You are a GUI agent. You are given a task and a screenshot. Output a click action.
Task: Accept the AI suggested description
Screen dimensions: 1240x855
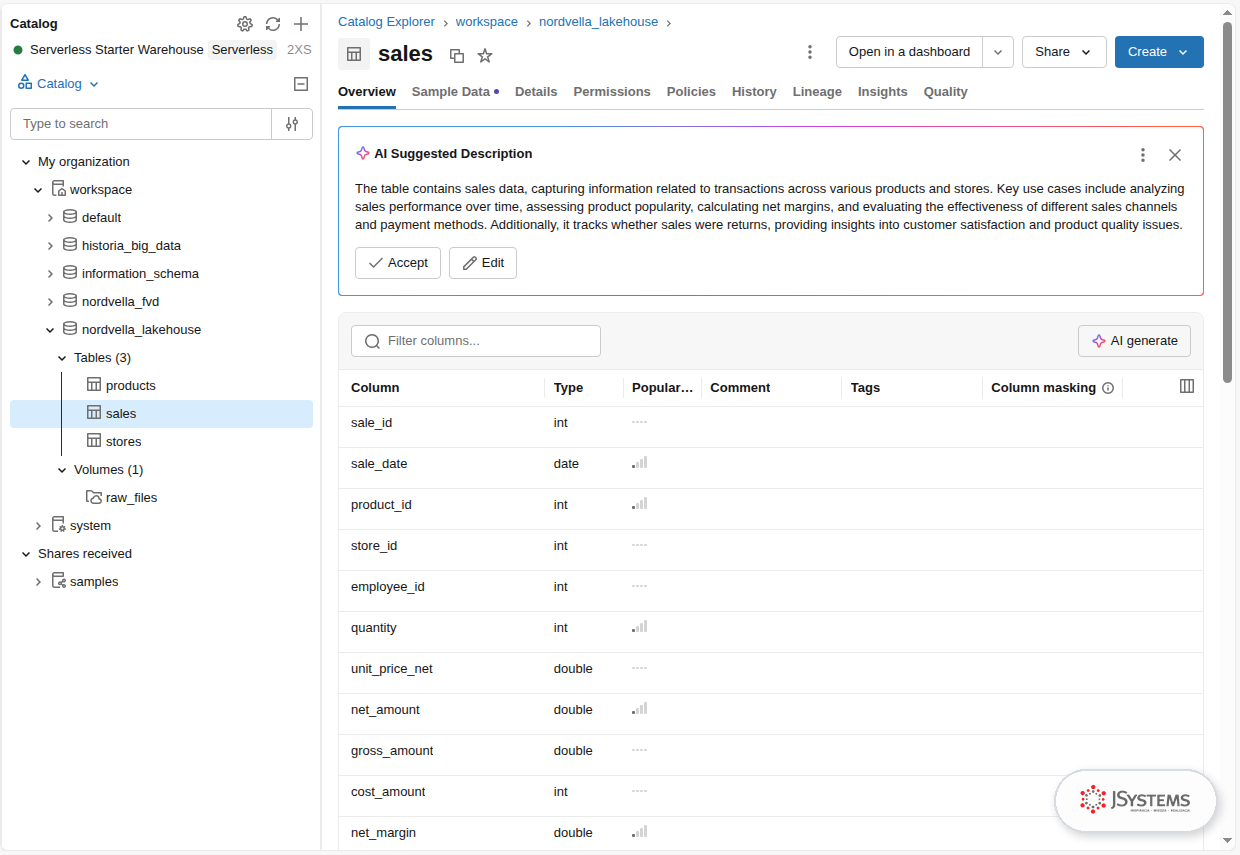pos(398,263)
